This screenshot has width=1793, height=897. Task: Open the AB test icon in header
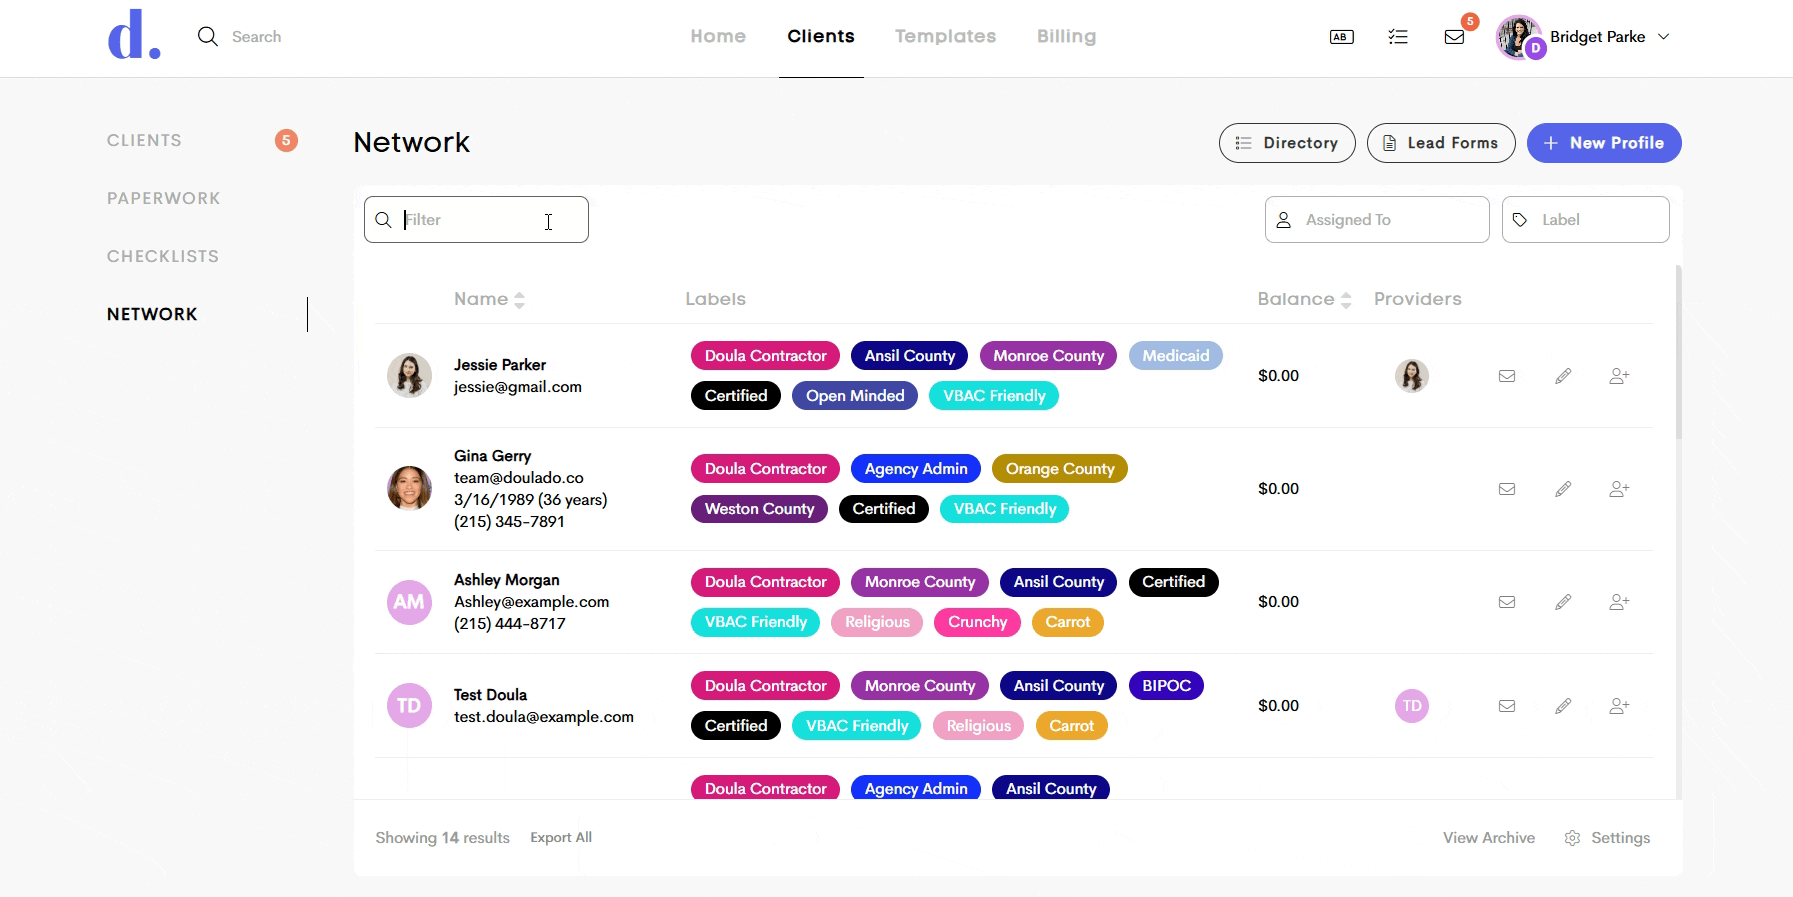tap(1342, 37)
